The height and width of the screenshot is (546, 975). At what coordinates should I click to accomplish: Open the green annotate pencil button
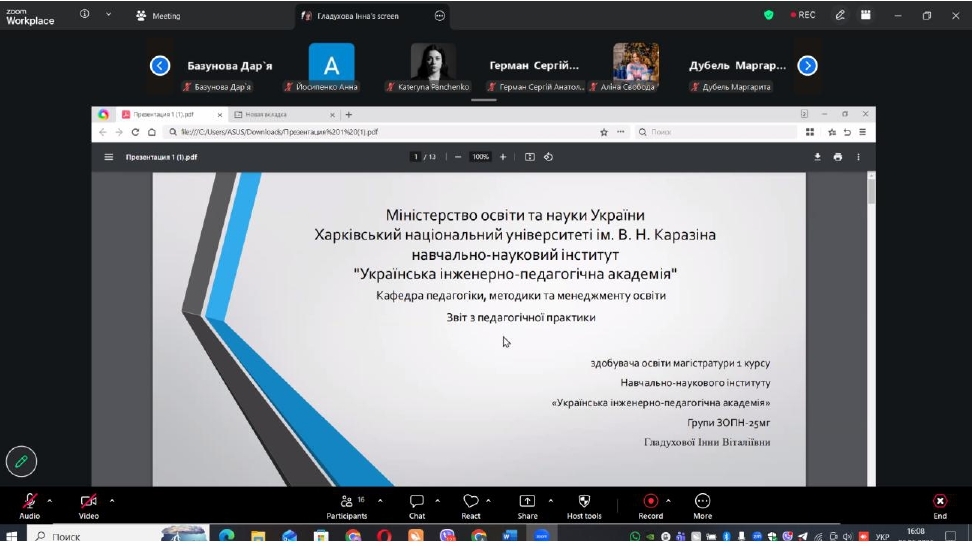pos(21,463)
